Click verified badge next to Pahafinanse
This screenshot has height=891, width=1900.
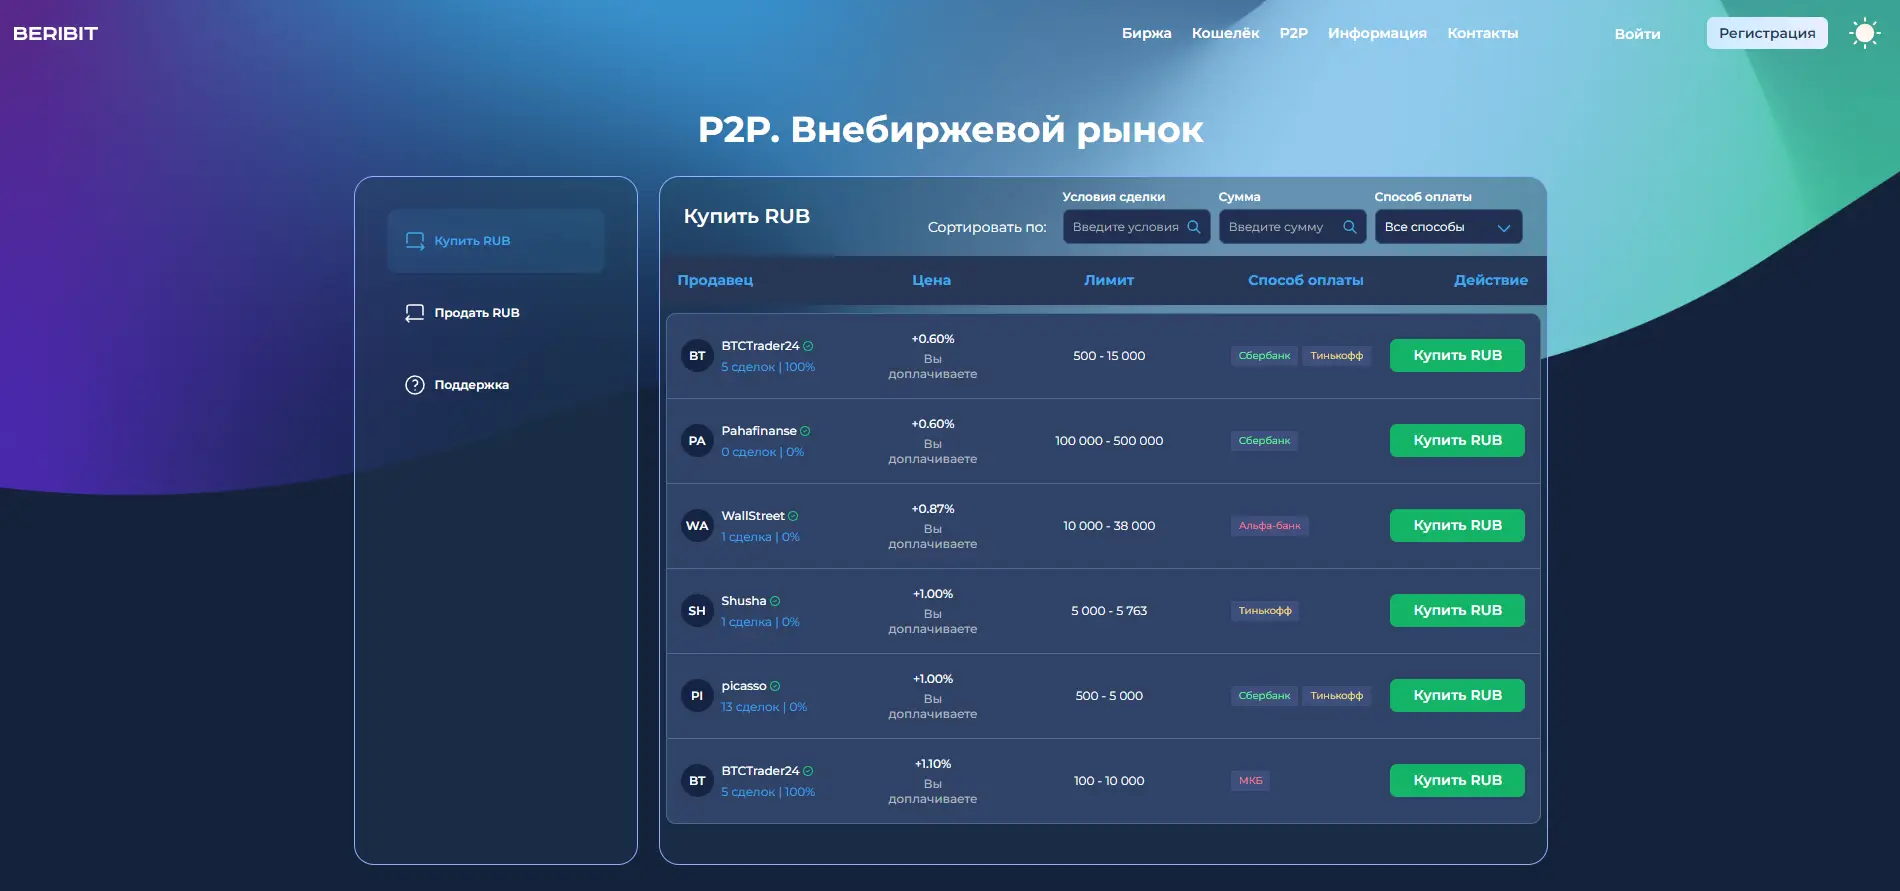pyautogui.click(x=805, y=431)
